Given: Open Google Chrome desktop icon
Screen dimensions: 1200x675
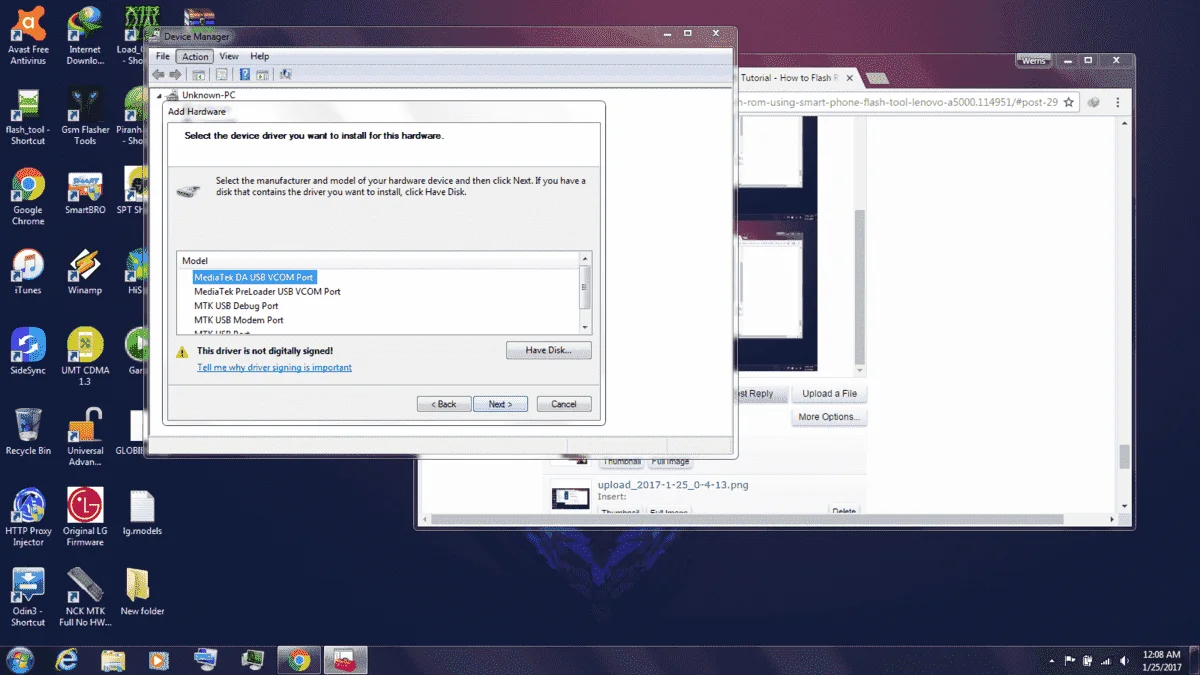Looking at the screenshot, I should pos(28,197).
